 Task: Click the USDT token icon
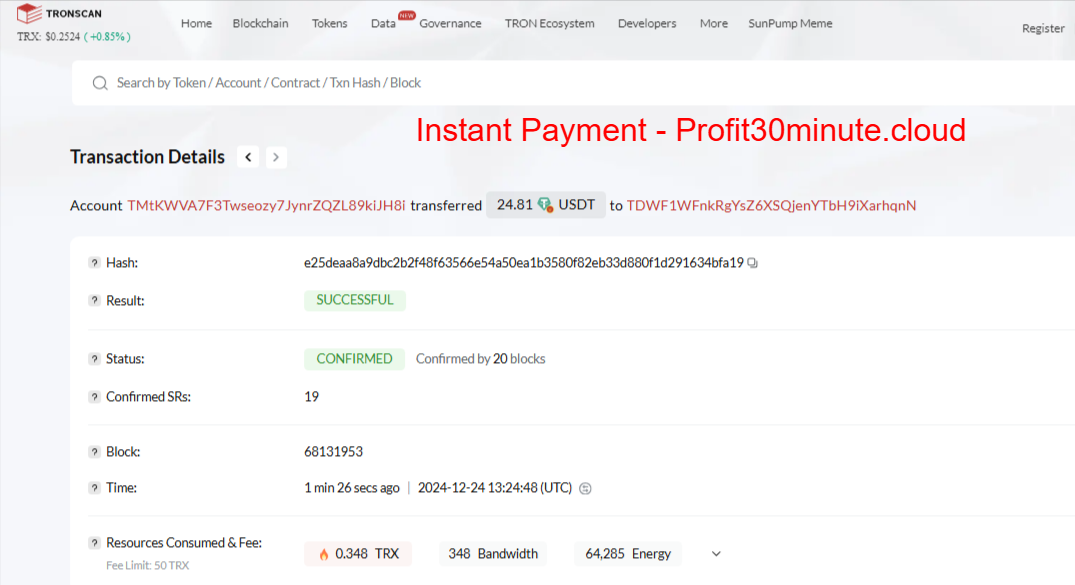(x=545, y=204)
